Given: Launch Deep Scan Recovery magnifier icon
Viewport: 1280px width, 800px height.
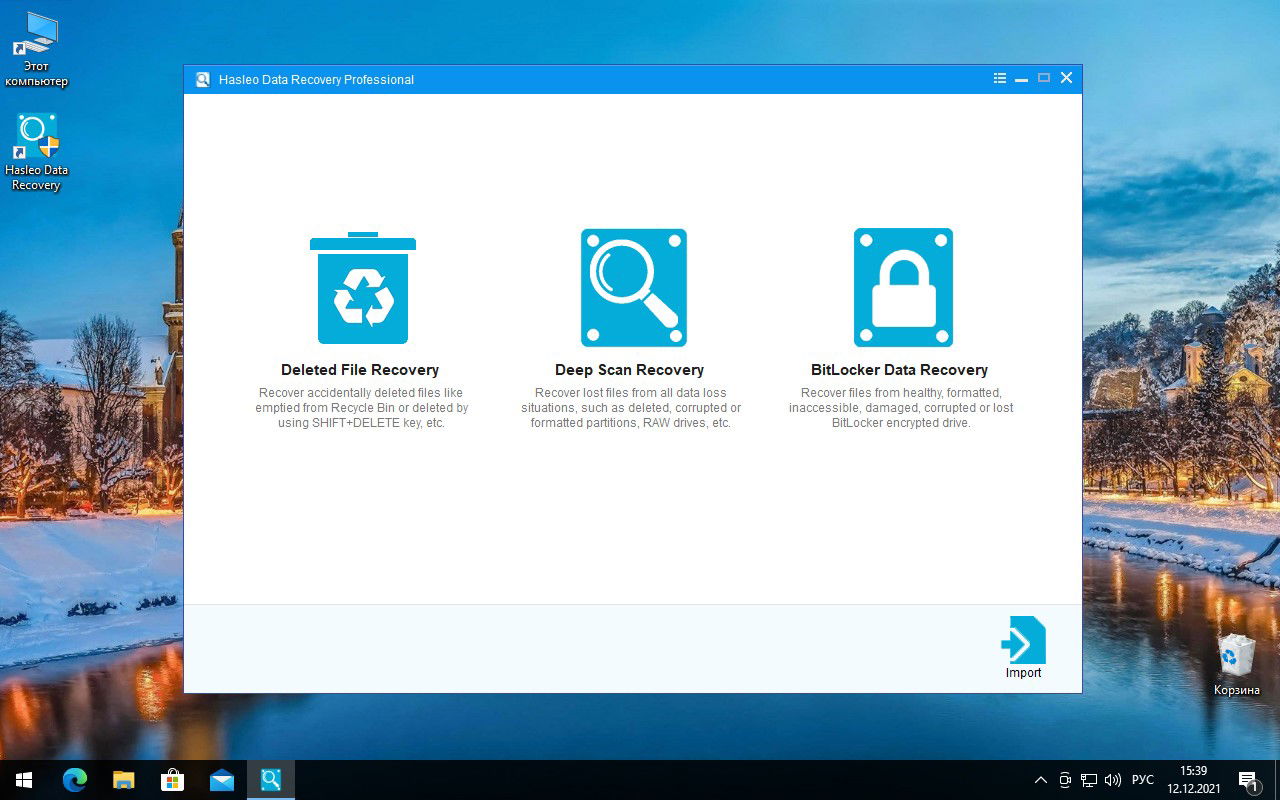Looking at the screenshot, I should pyautogui.click(x=634, y=288).
